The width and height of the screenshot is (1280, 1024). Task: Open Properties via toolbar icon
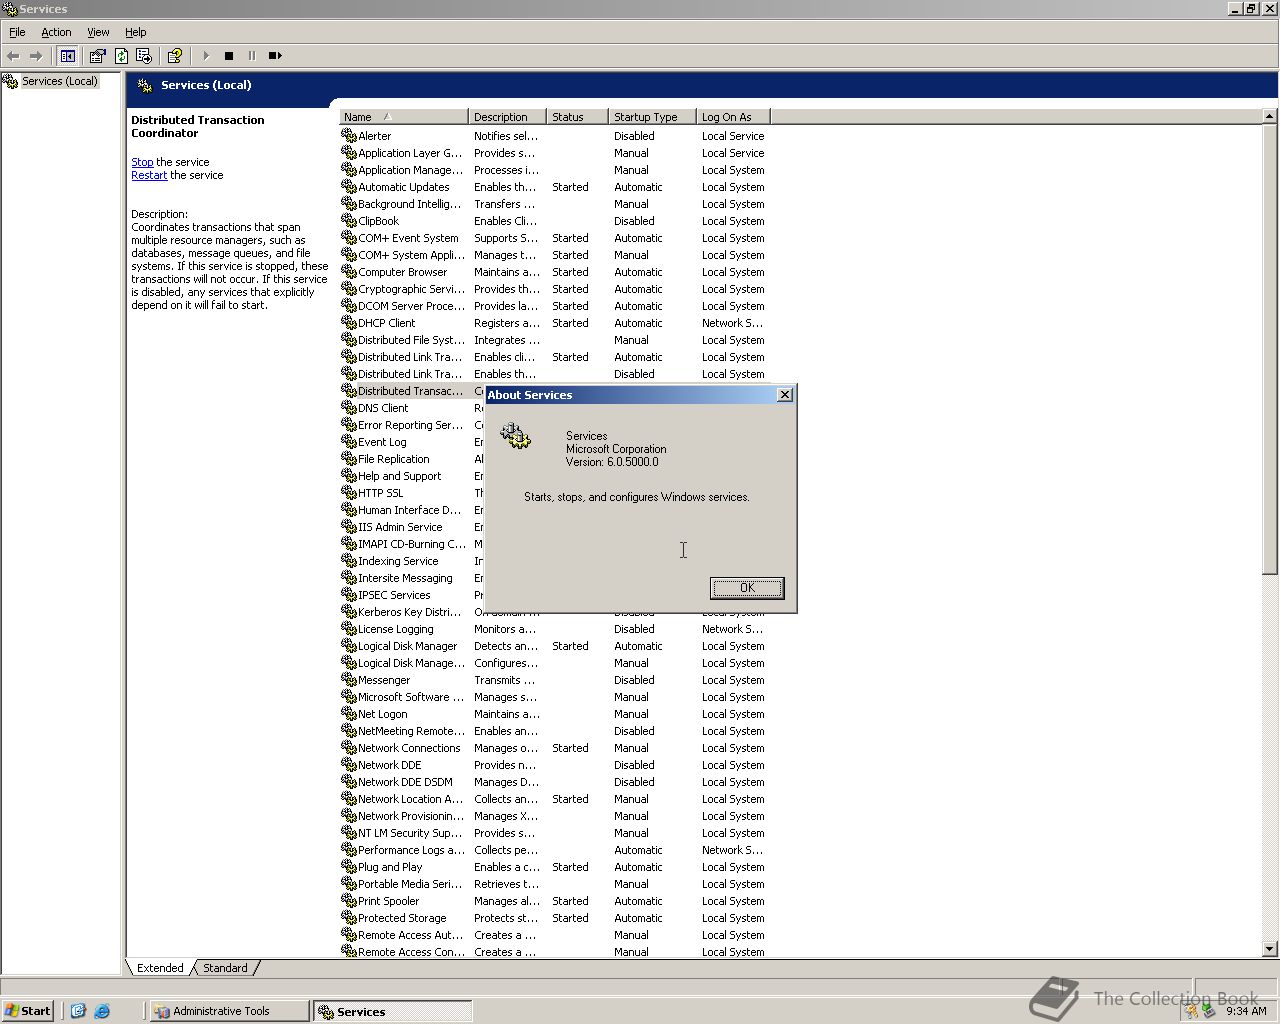click(97, 56)
